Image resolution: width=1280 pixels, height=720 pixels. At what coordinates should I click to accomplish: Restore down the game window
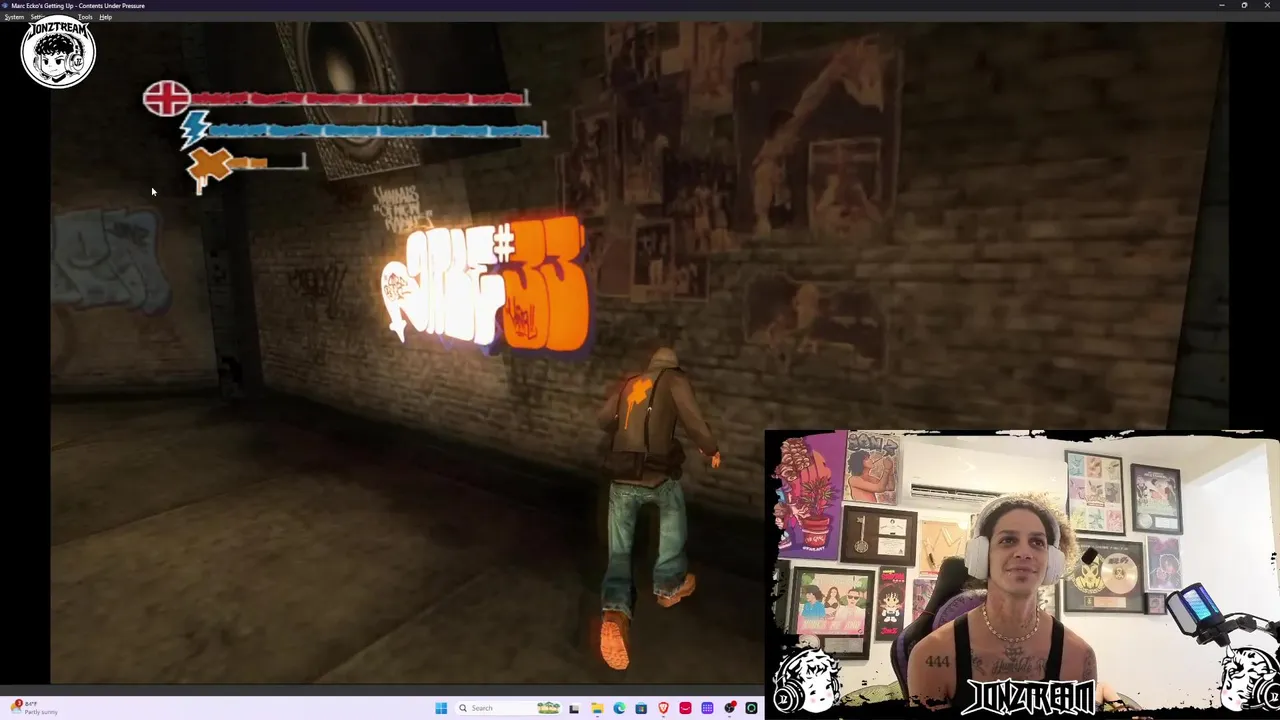1244,5
